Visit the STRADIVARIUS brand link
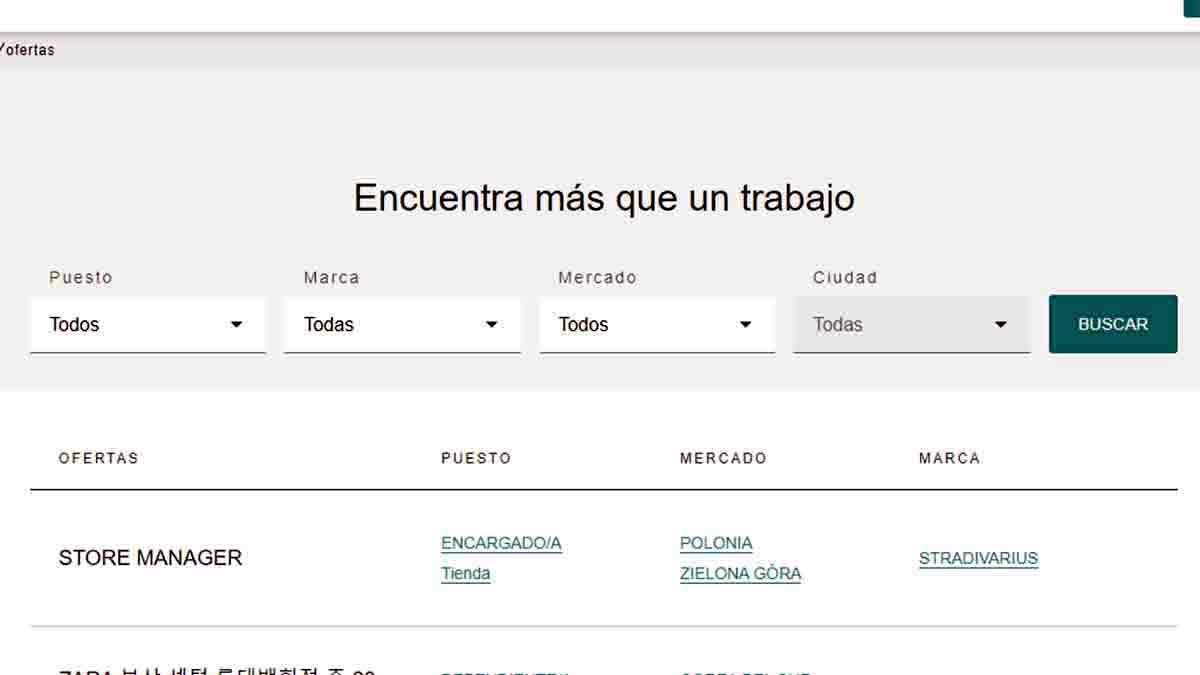Viewport: 1200px width, 675px height. pos(978,558)
